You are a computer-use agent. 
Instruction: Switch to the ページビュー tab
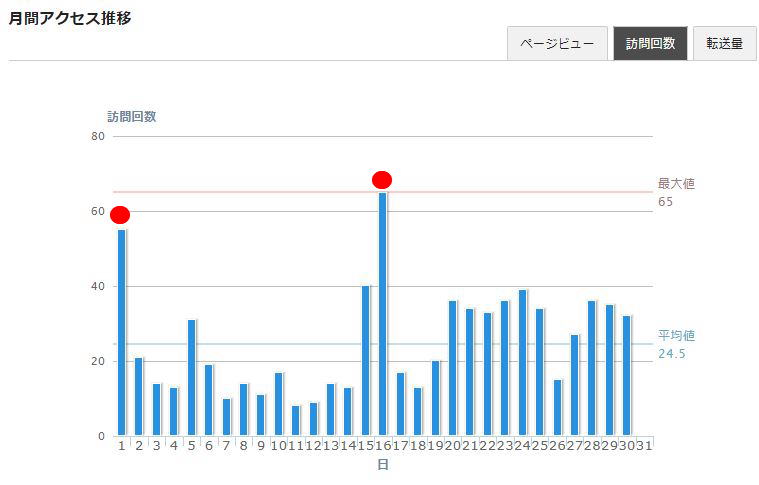tap(557, 44)
